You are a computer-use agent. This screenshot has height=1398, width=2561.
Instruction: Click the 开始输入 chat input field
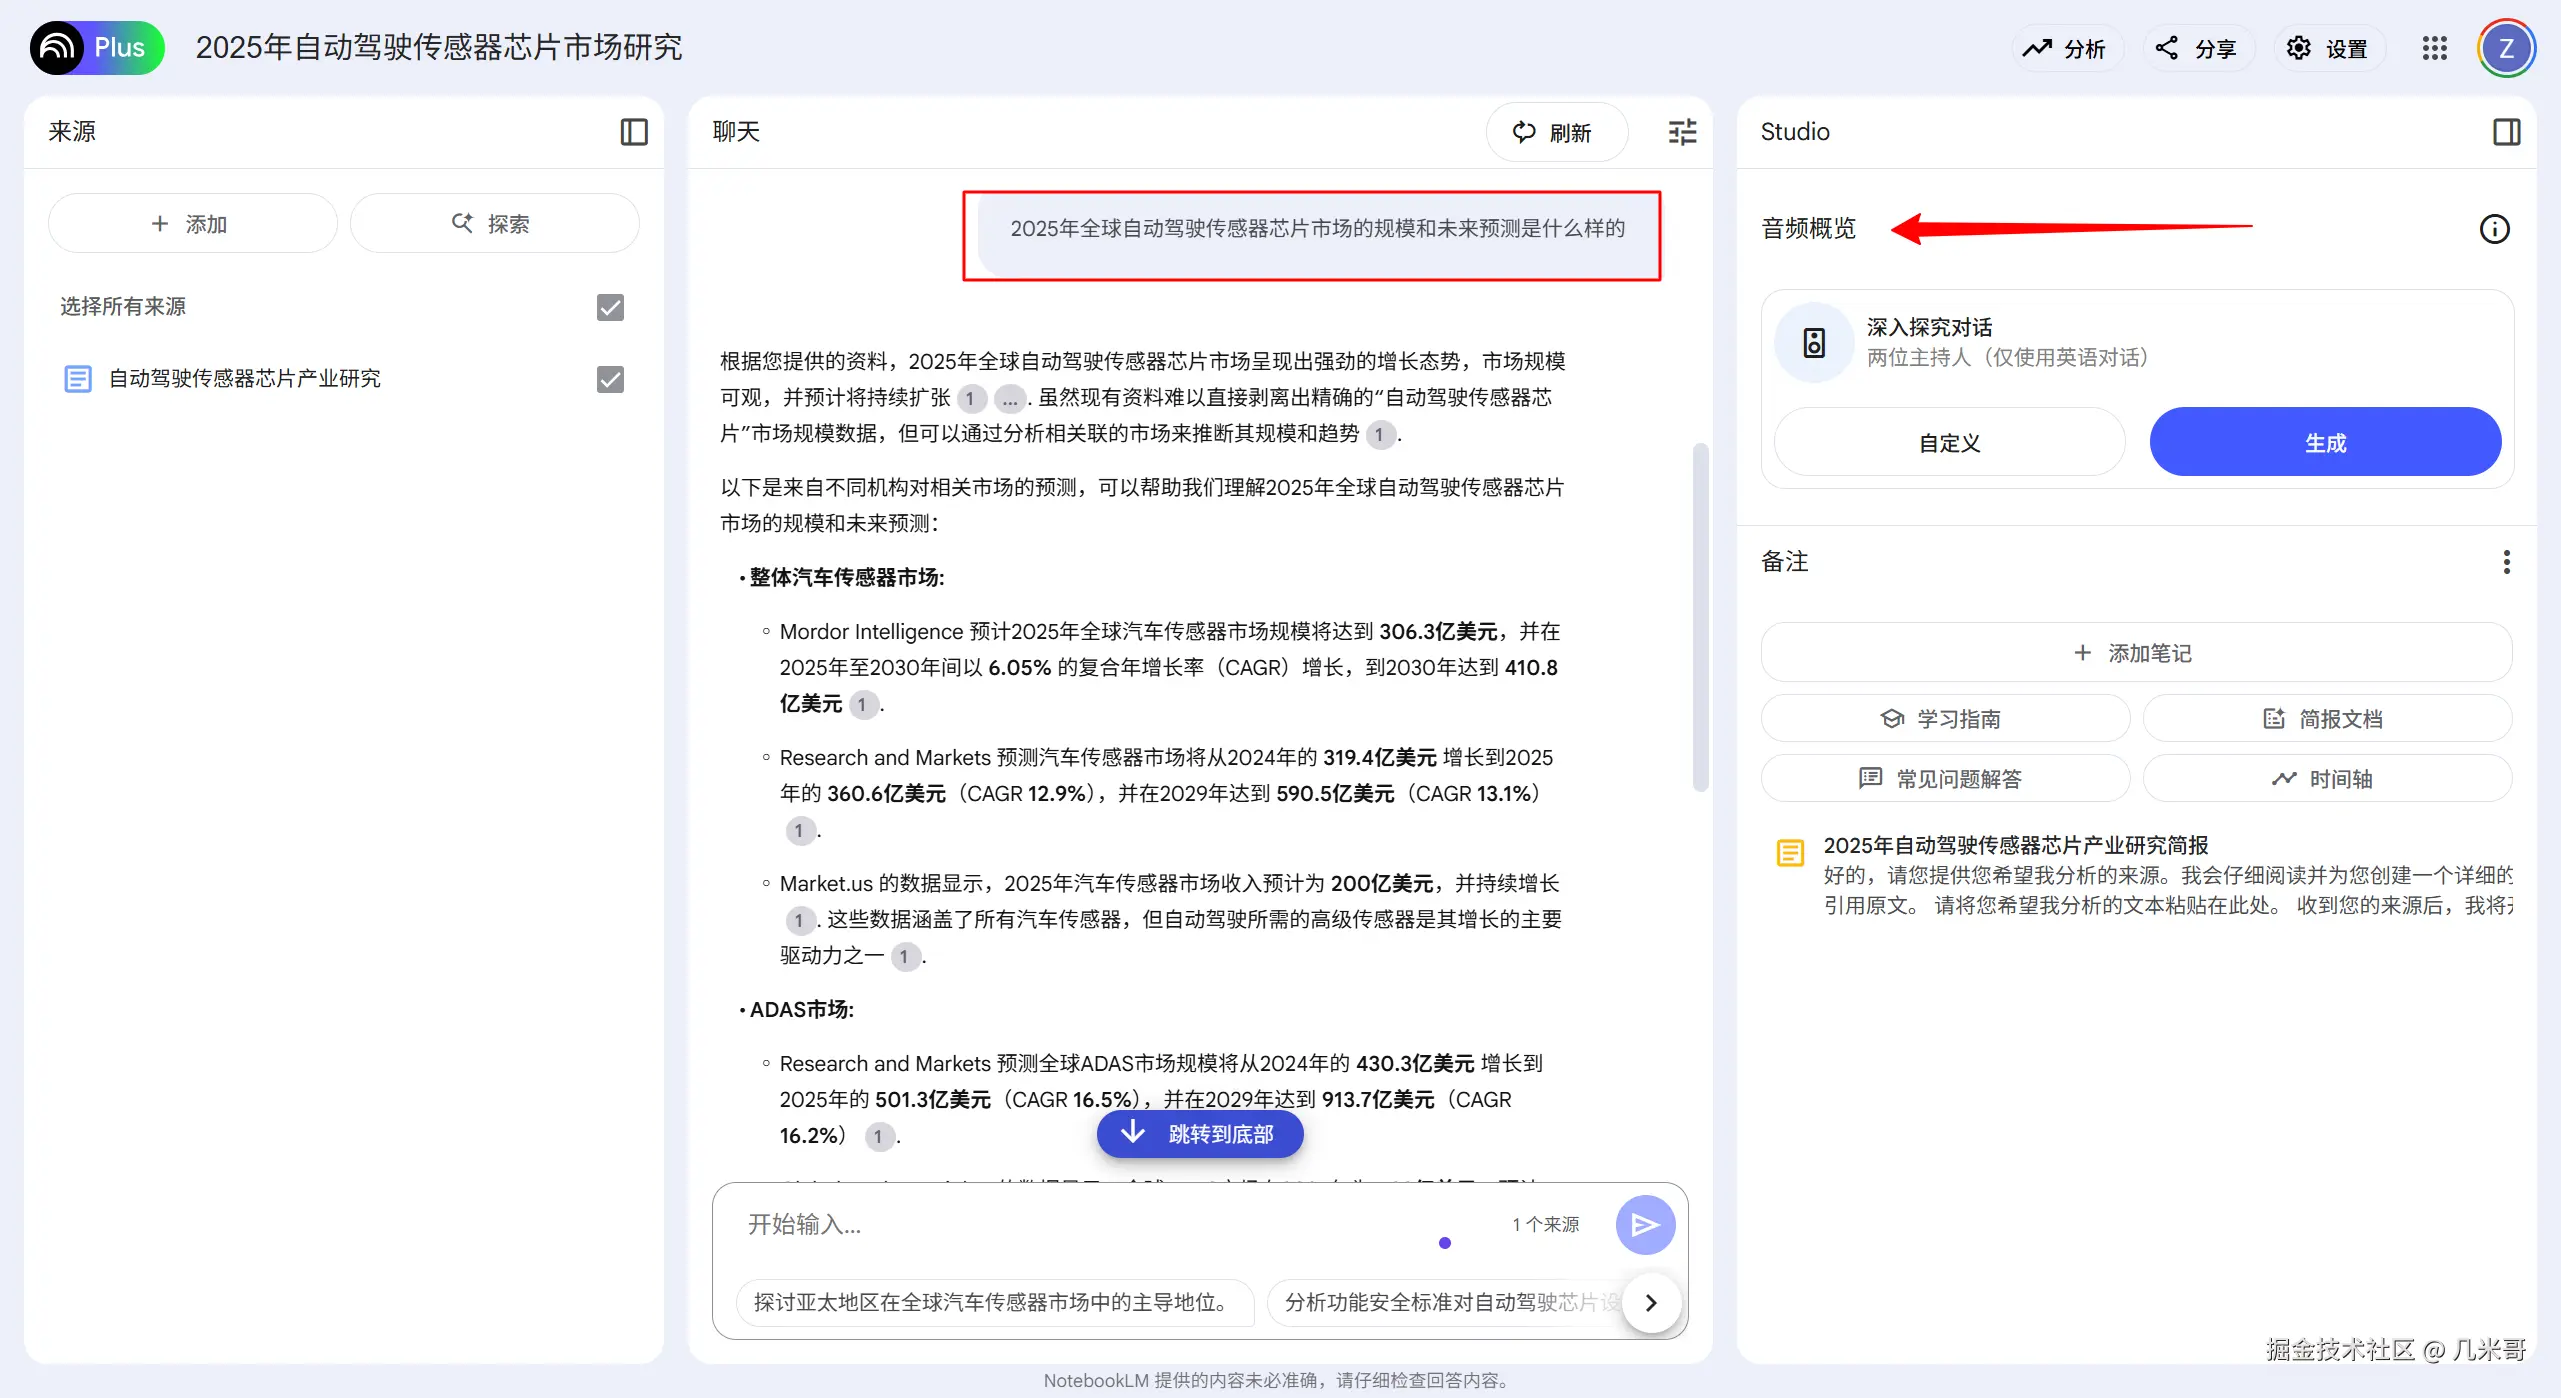(x=1000, y=1223)
